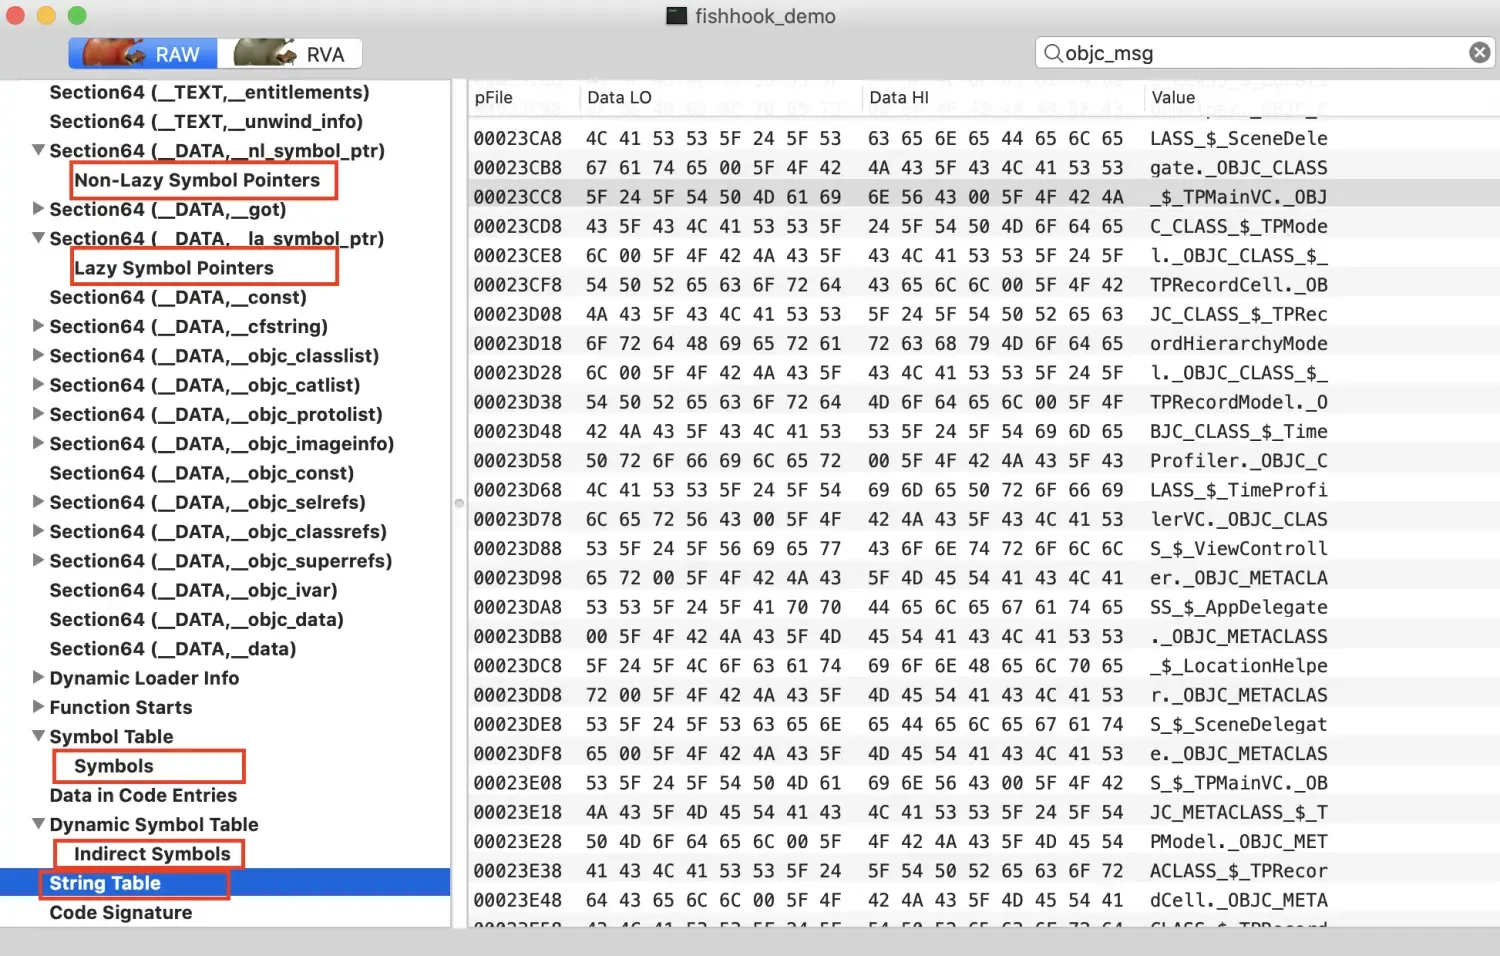Select Code Signature in sidebar

point(121,913)
